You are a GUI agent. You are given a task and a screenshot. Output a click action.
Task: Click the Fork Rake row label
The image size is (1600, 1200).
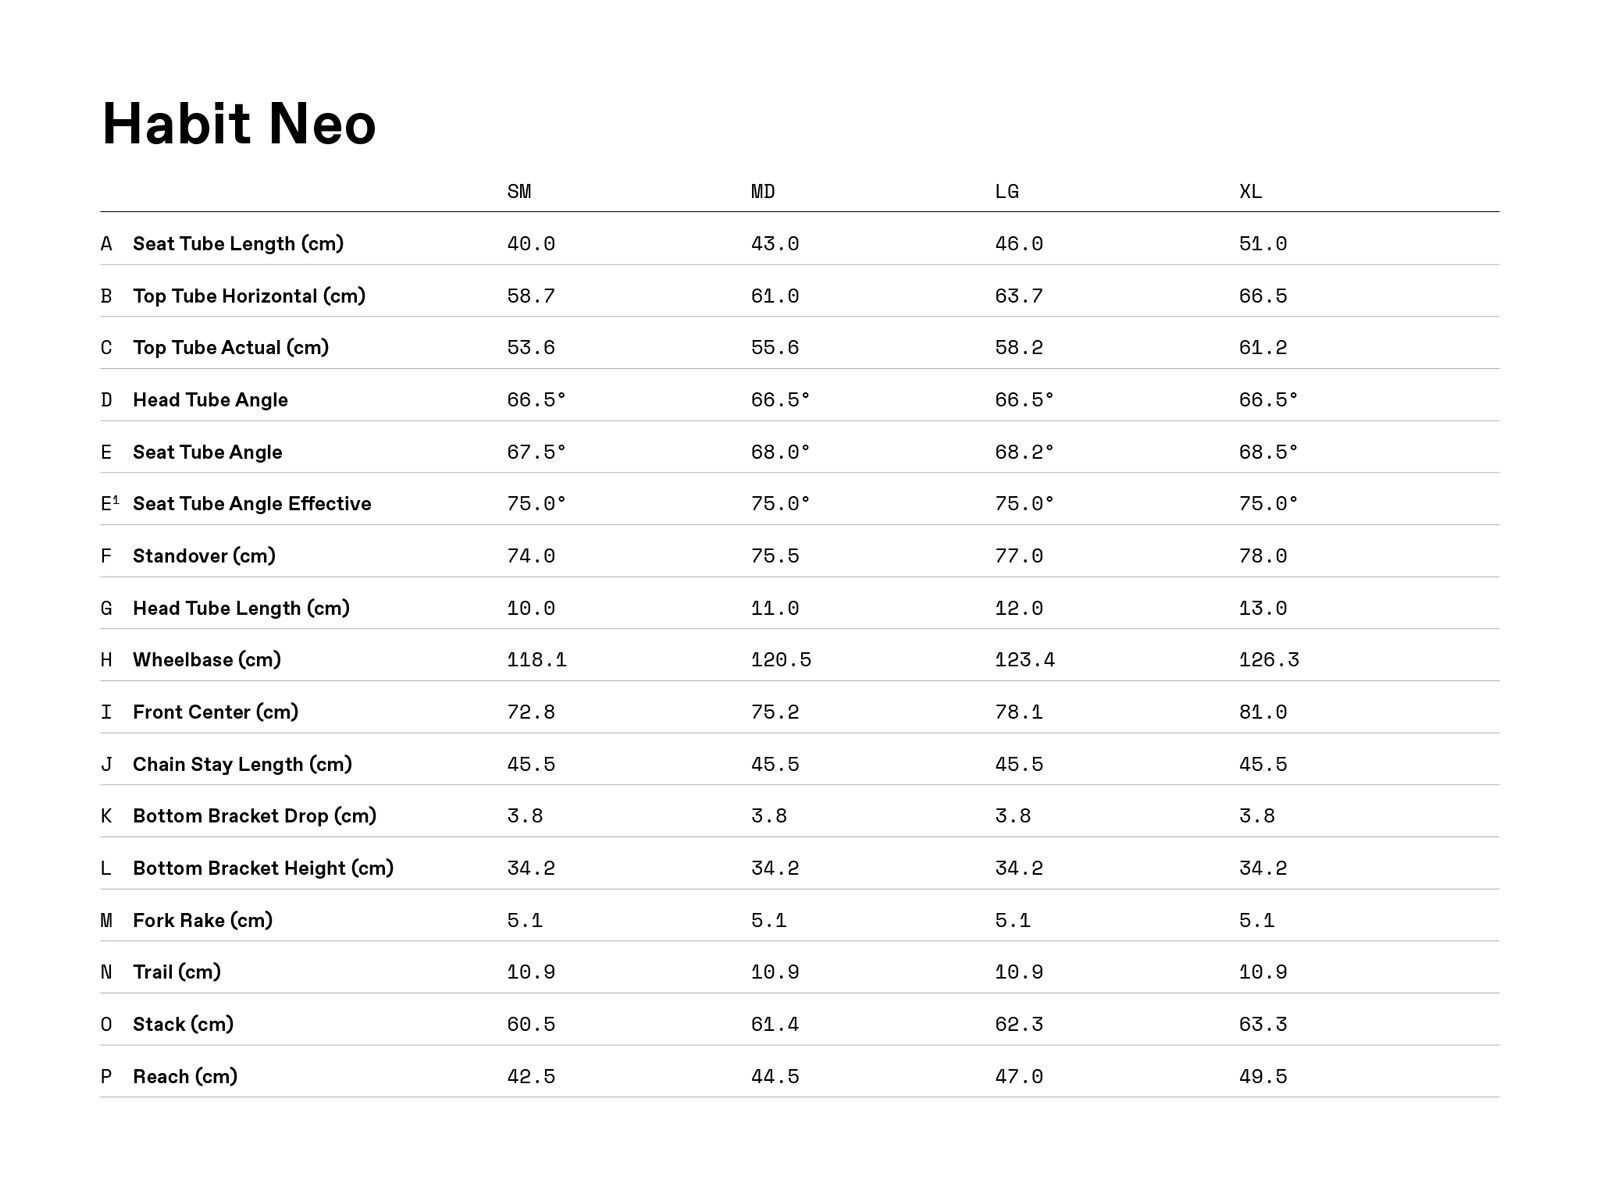tap(203, 920)
